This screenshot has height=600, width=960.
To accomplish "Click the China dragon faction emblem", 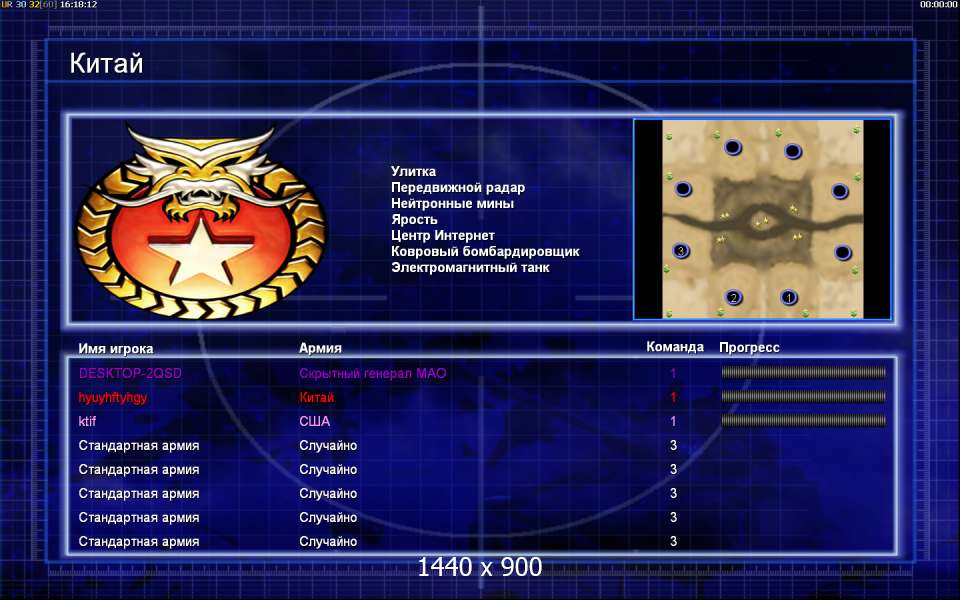I will [201, 222].
